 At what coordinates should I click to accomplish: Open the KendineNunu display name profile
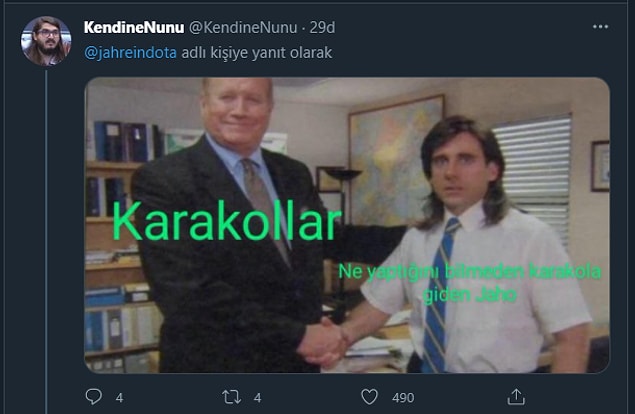click(x=134, y=28)
